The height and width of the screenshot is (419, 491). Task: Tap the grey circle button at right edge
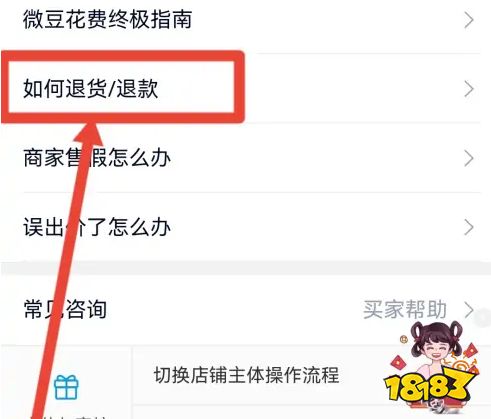click(483, 317)
